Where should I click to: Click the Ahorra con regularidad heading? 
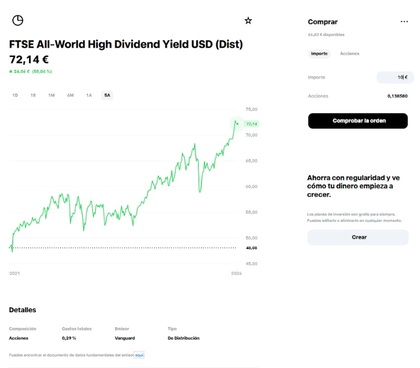coord(353,186)
